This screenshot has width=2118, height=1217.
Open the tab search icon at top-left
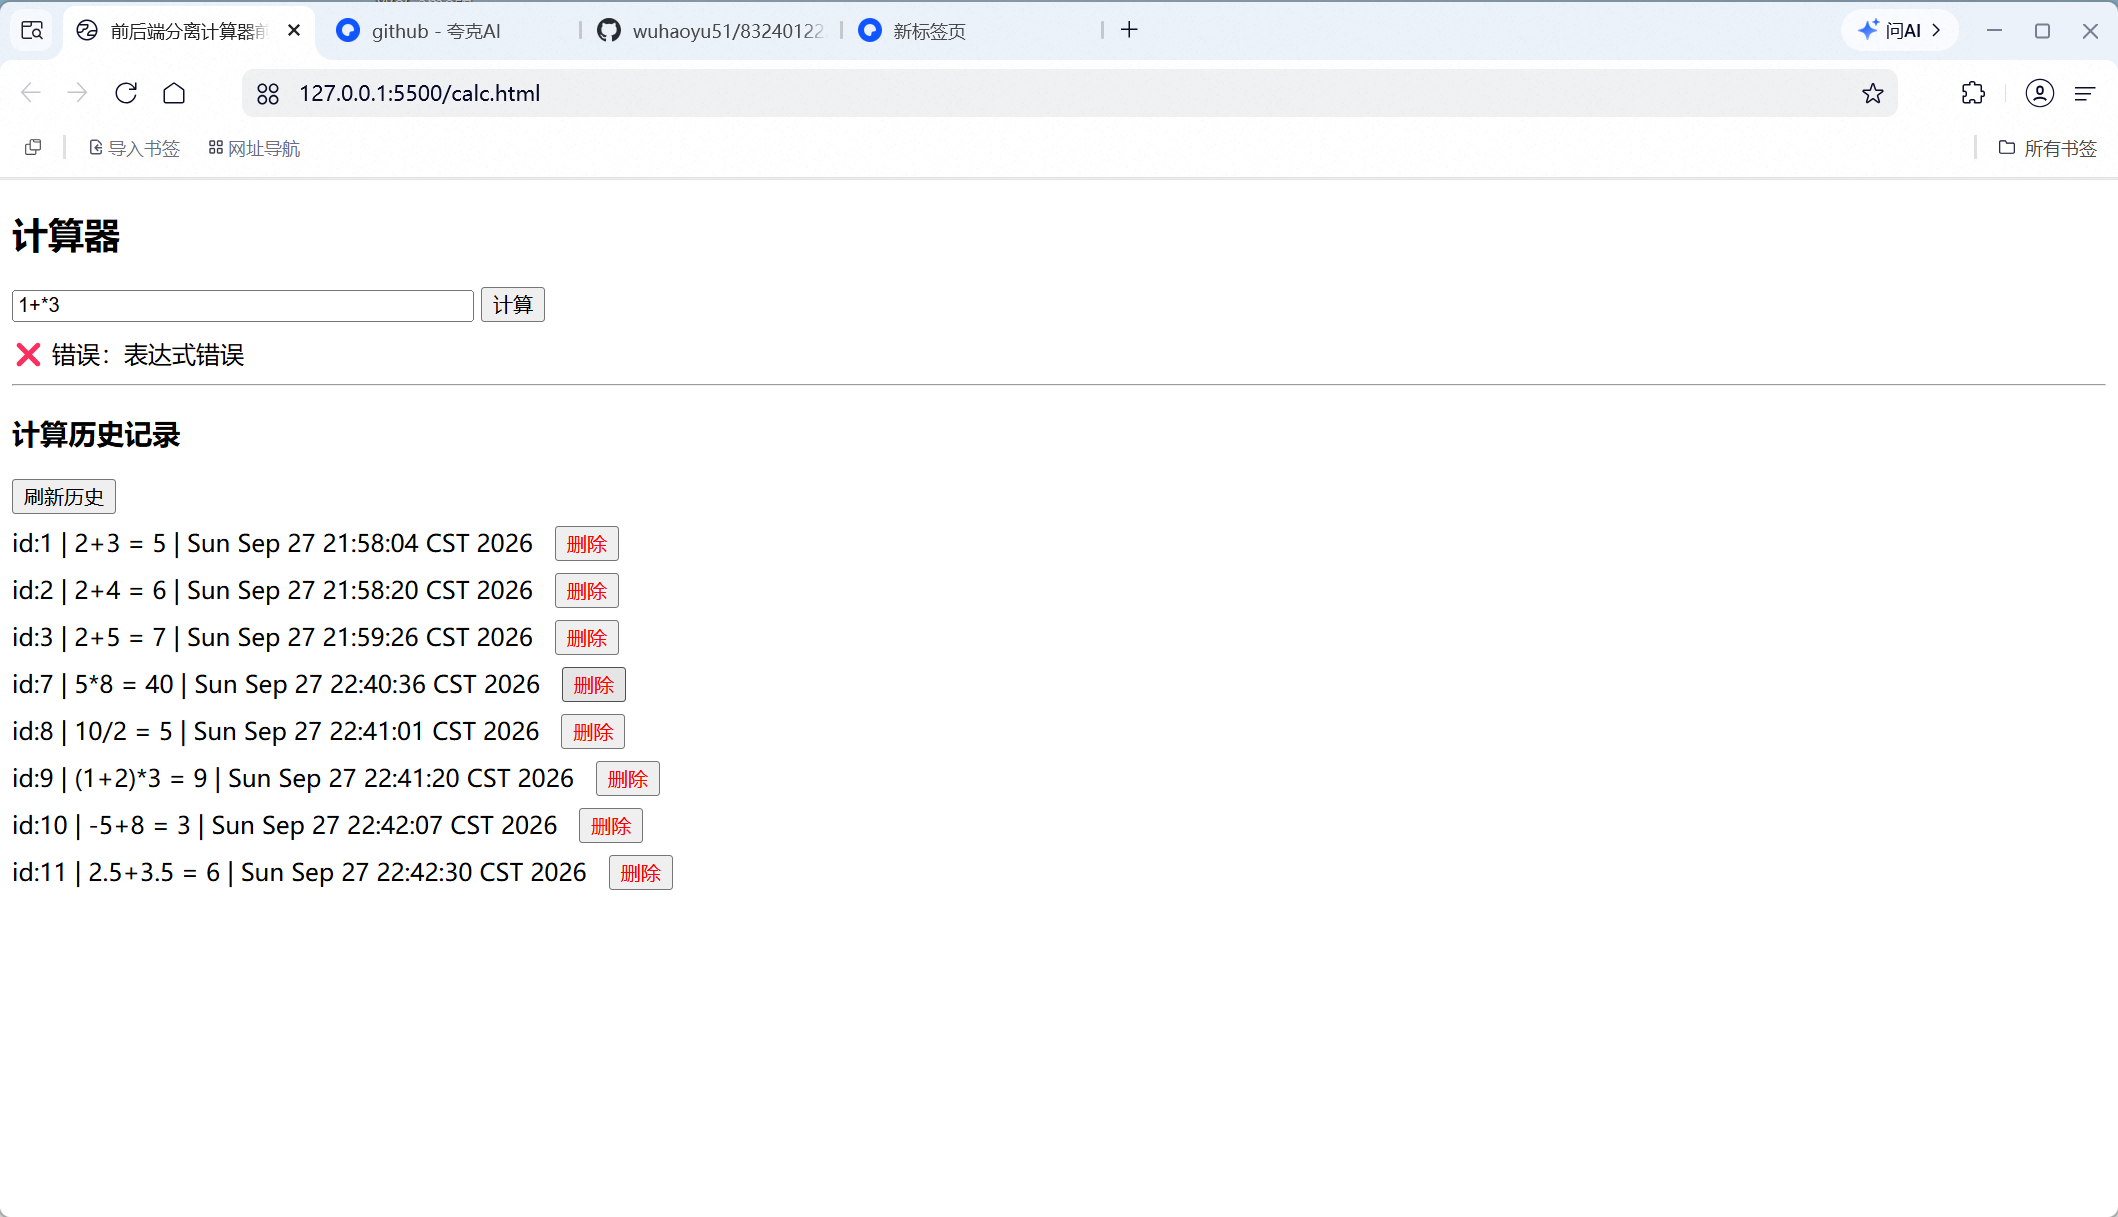[x=32, y=30]
